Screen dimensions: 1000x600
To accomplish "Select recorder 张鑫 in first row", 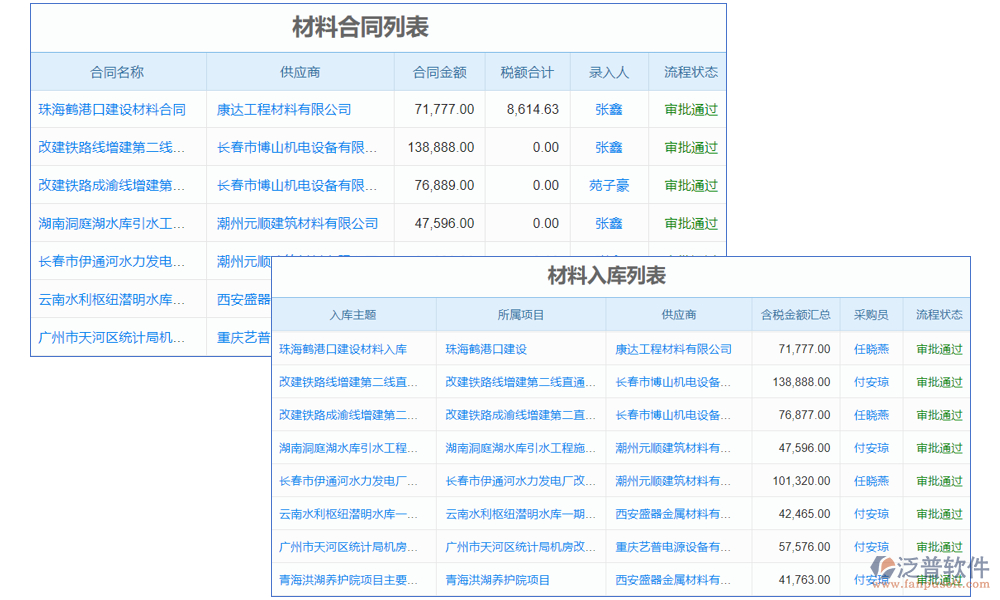I will click(609, 109).
